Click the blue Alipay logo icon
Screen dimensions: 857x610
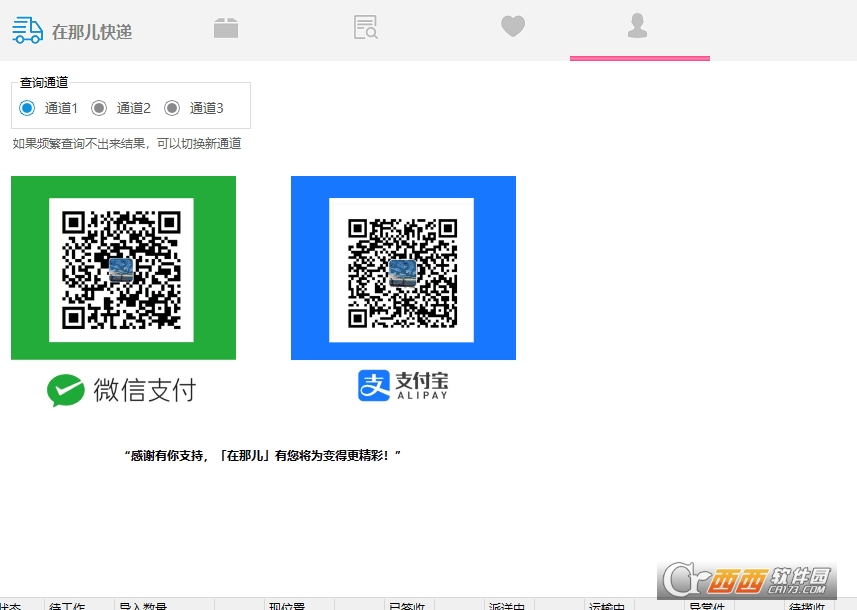pos(374,386)
